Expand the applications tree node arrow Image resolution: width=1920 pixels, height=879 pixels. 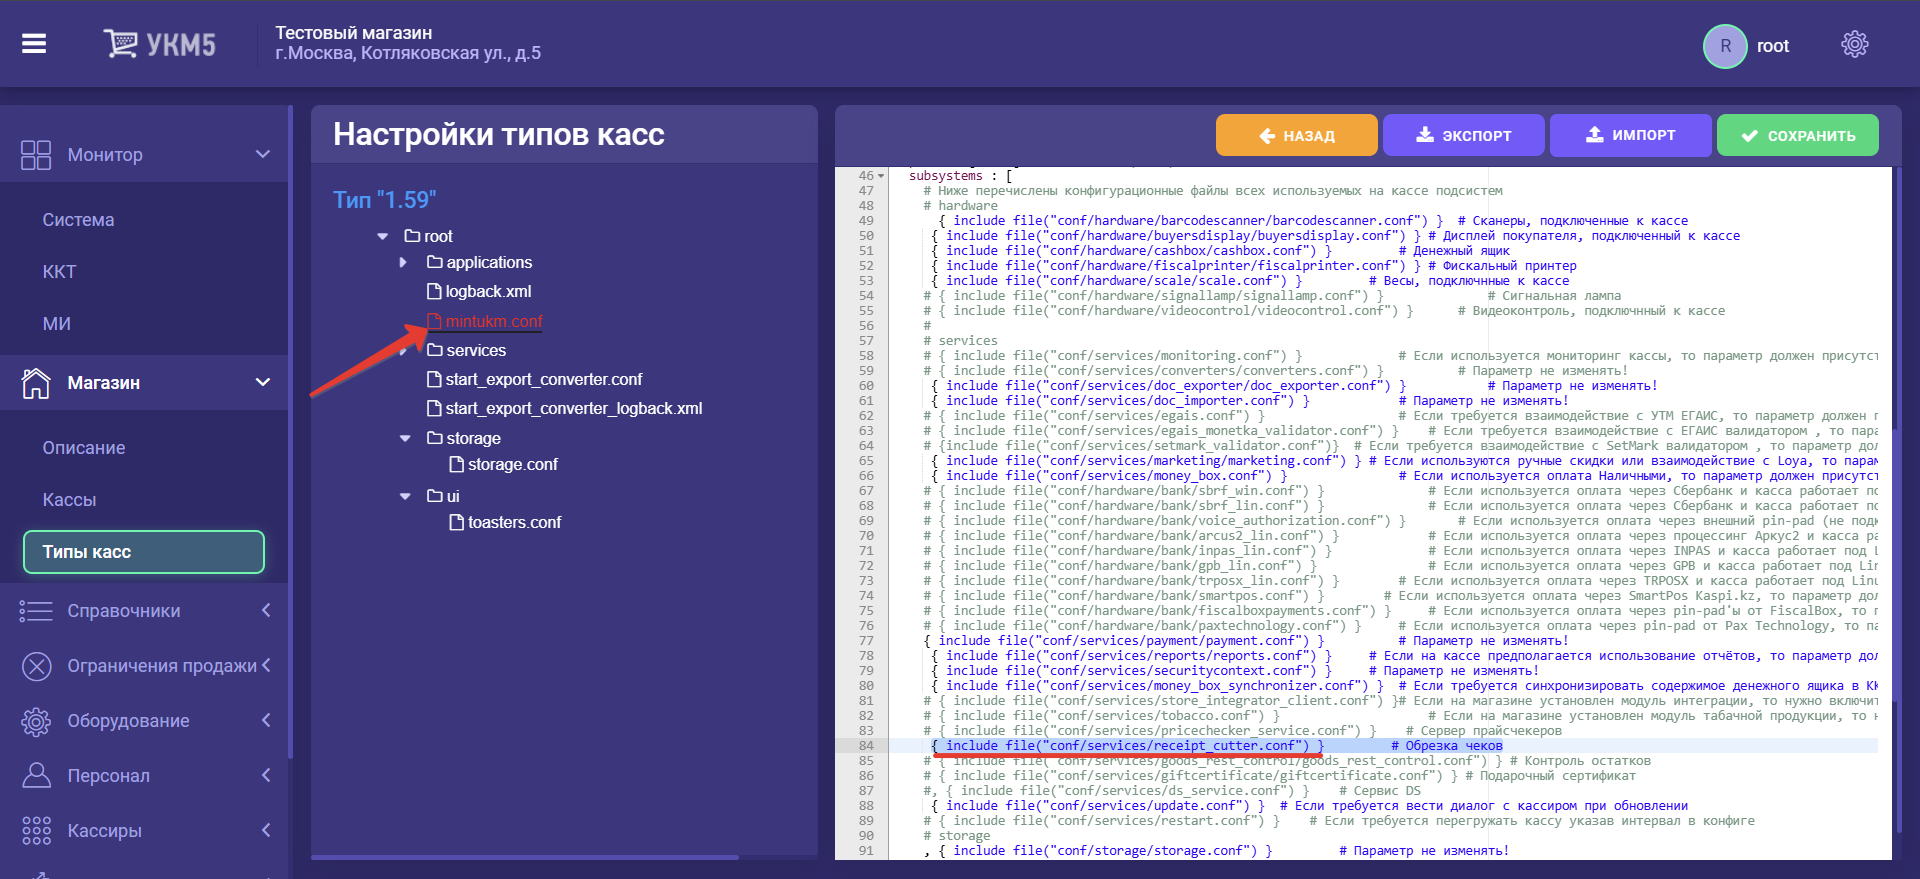point(403,262)
